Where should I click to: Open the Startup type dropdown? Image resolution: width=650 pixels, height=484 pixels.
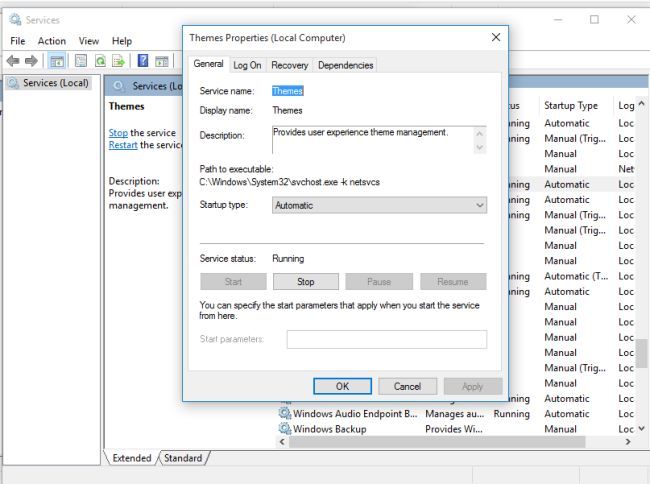coord(379,205)
